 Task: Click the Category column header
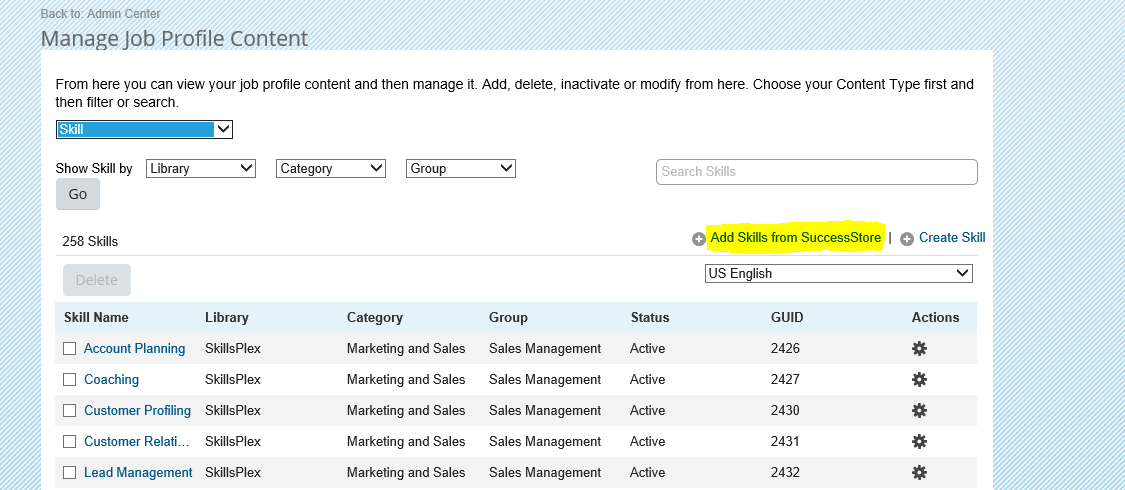click(375, 317)
